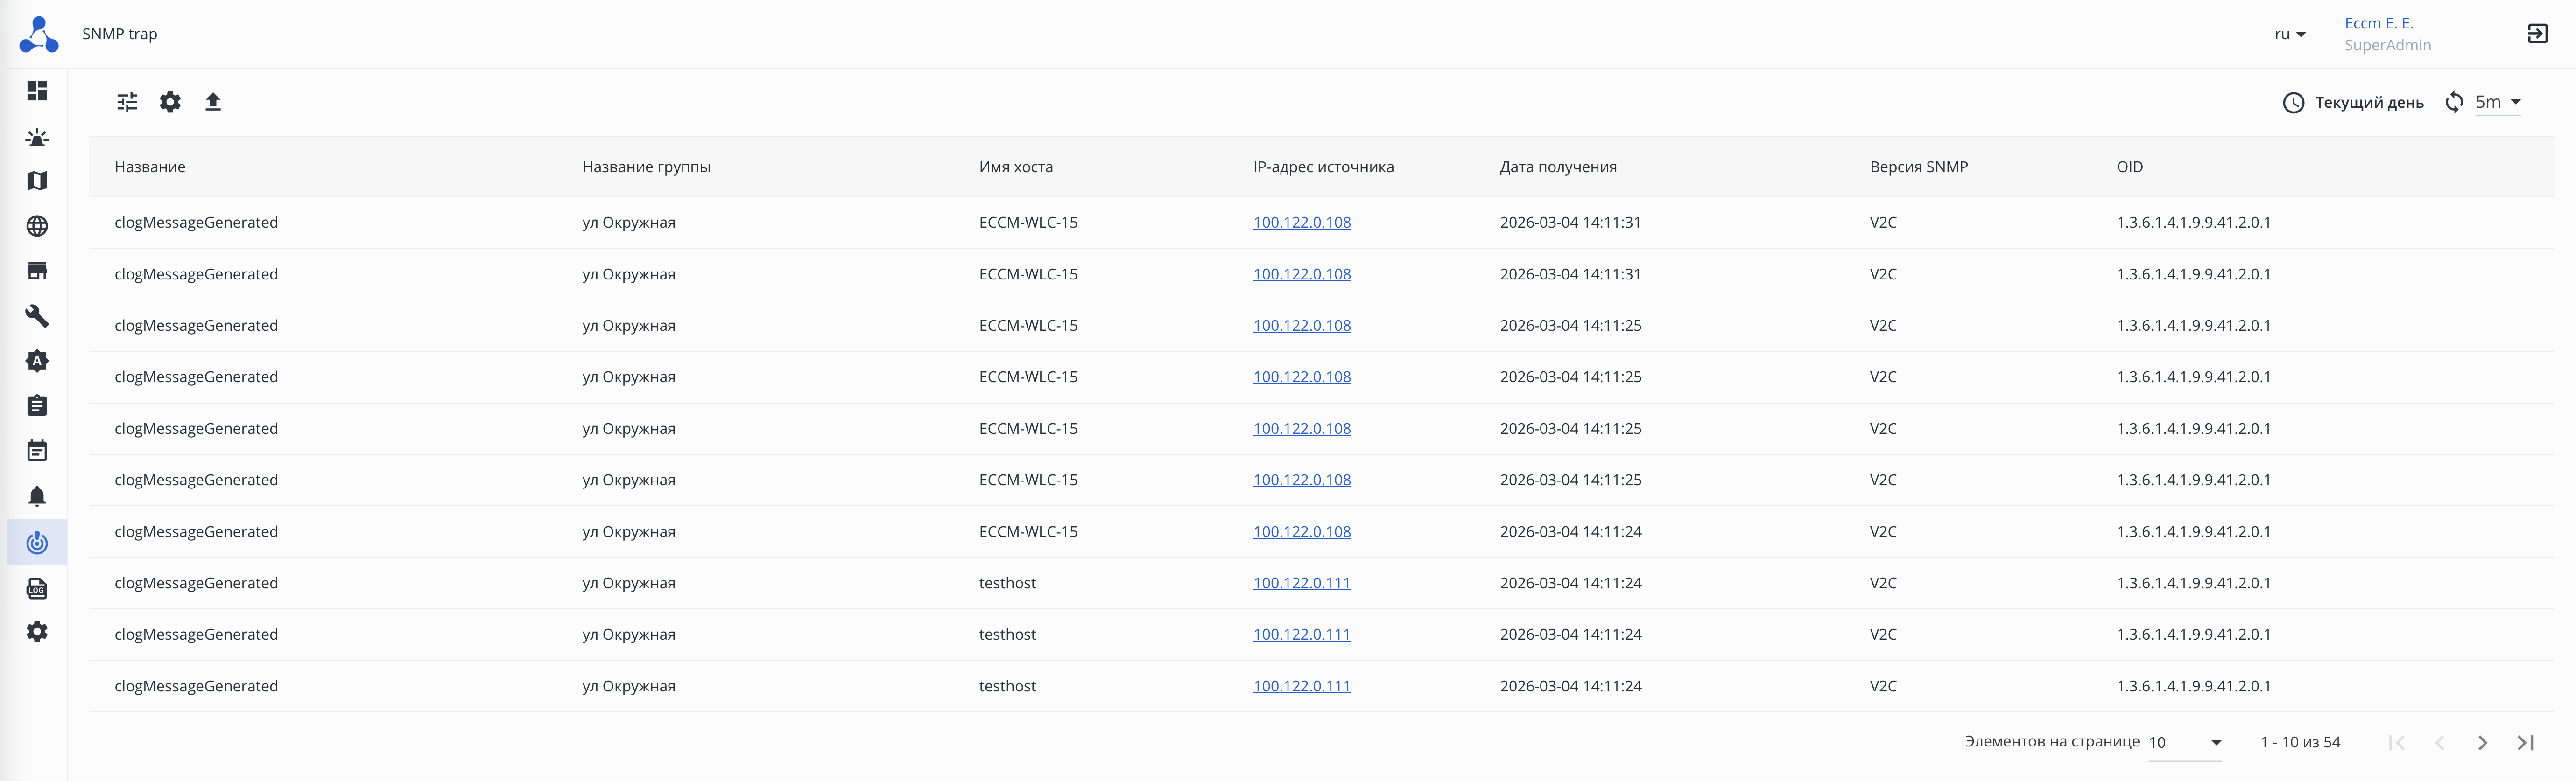Screen dimensions: 2576x781
Task: Click the Дата получения column header
Action: (1557, 167)
